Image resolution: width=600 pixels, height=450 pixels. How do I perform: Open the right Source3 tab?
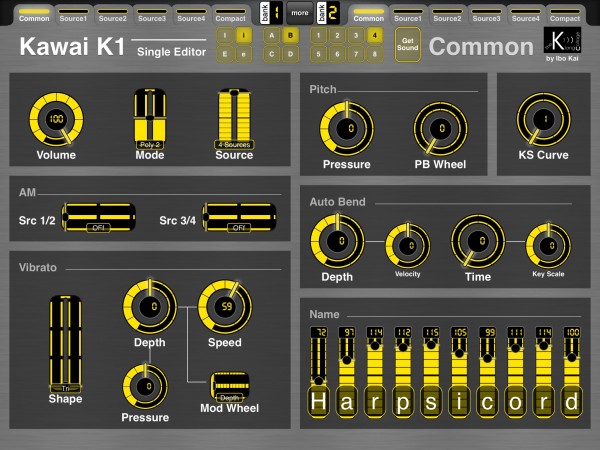pyautogui.click(x=486, y=15)
